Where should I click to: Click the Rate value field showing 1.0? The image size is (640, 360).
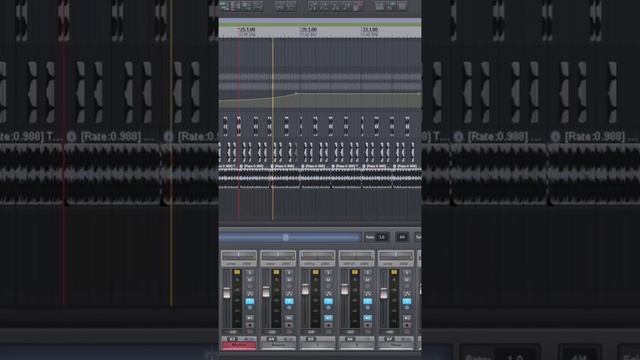(x=382, y=237)
